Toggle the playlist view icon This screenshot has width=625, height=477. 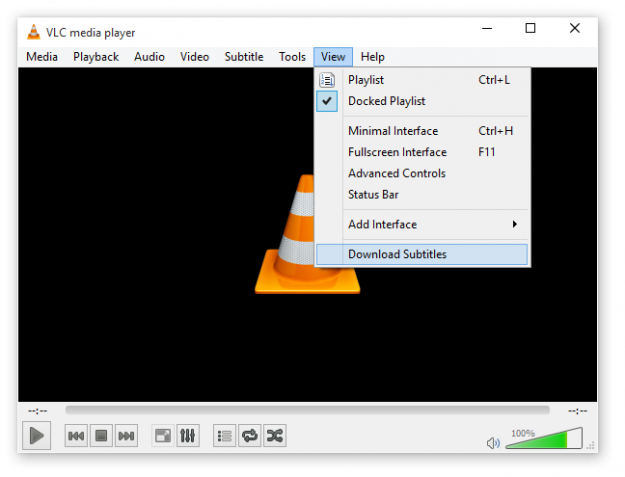224,436
